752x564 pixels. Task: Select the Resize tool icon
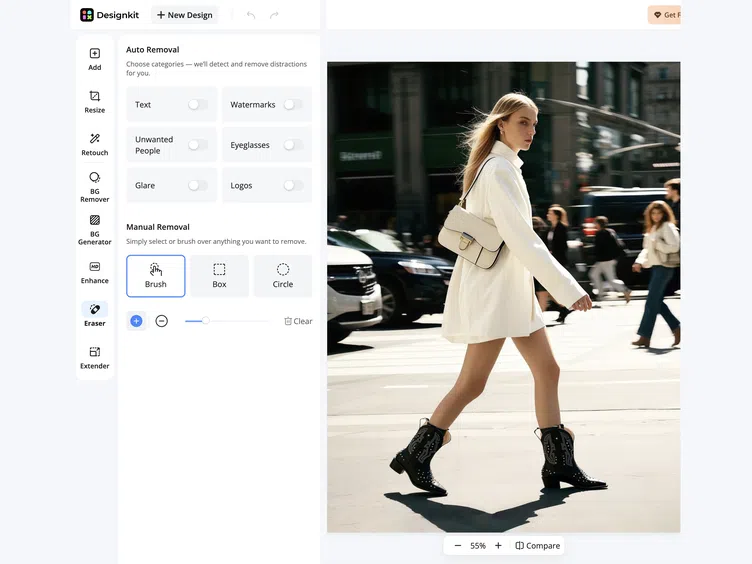[94, 96]
